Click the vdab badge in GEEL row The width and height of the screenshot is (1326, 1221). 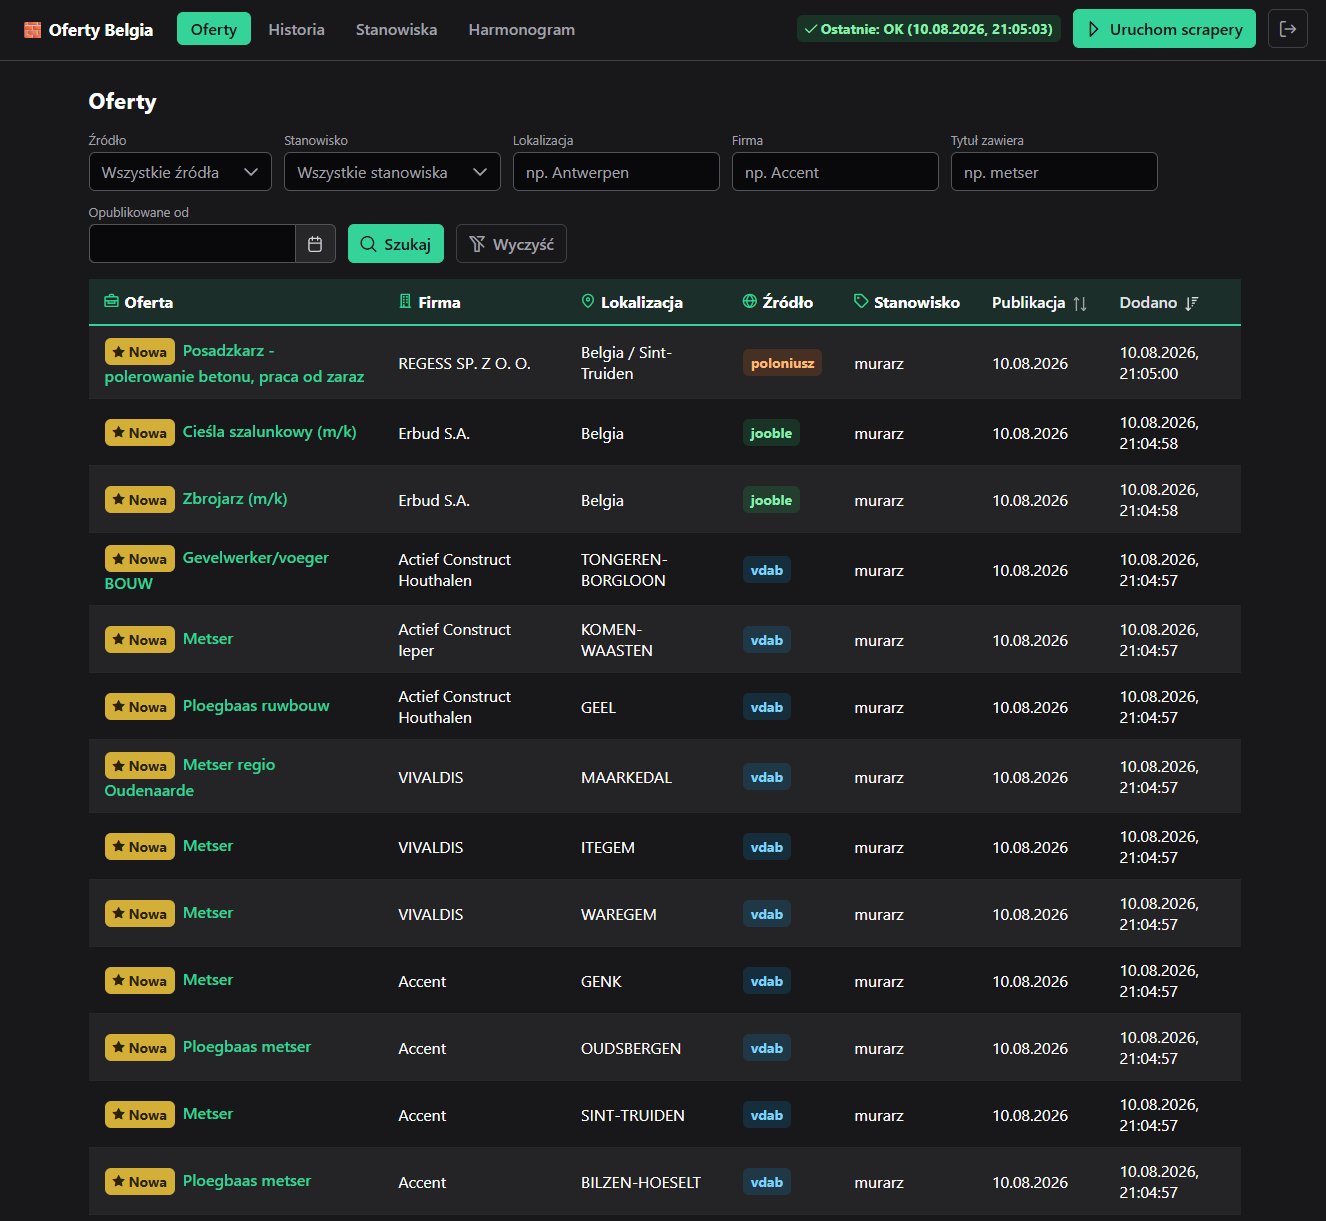click(767, 707)
